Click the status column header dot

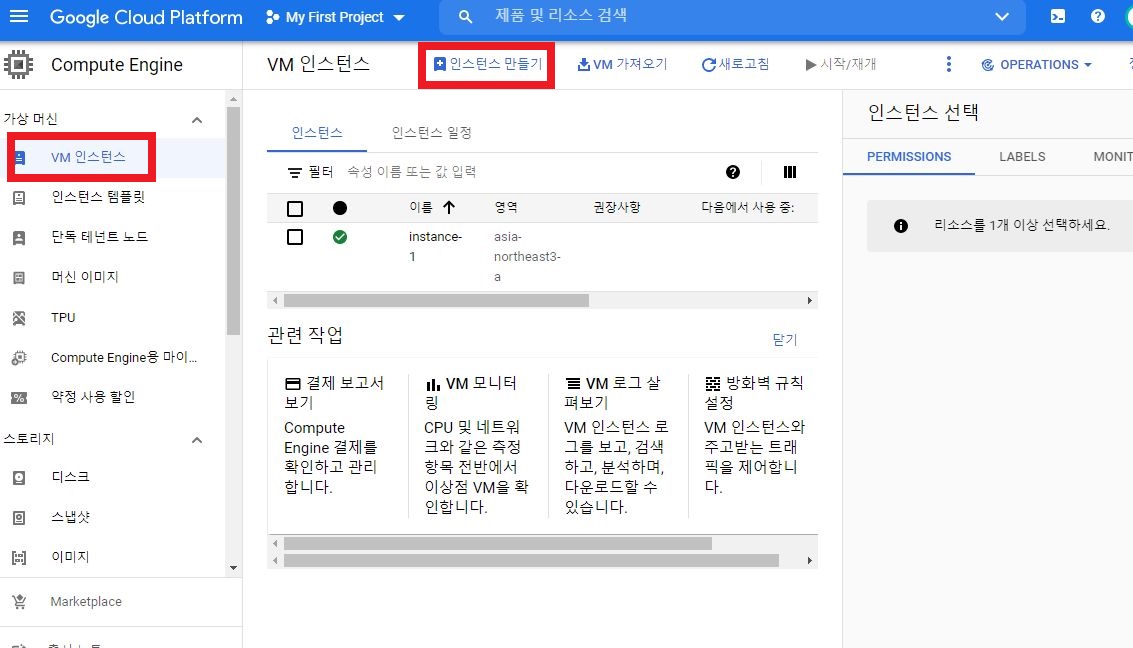point(340,208)
